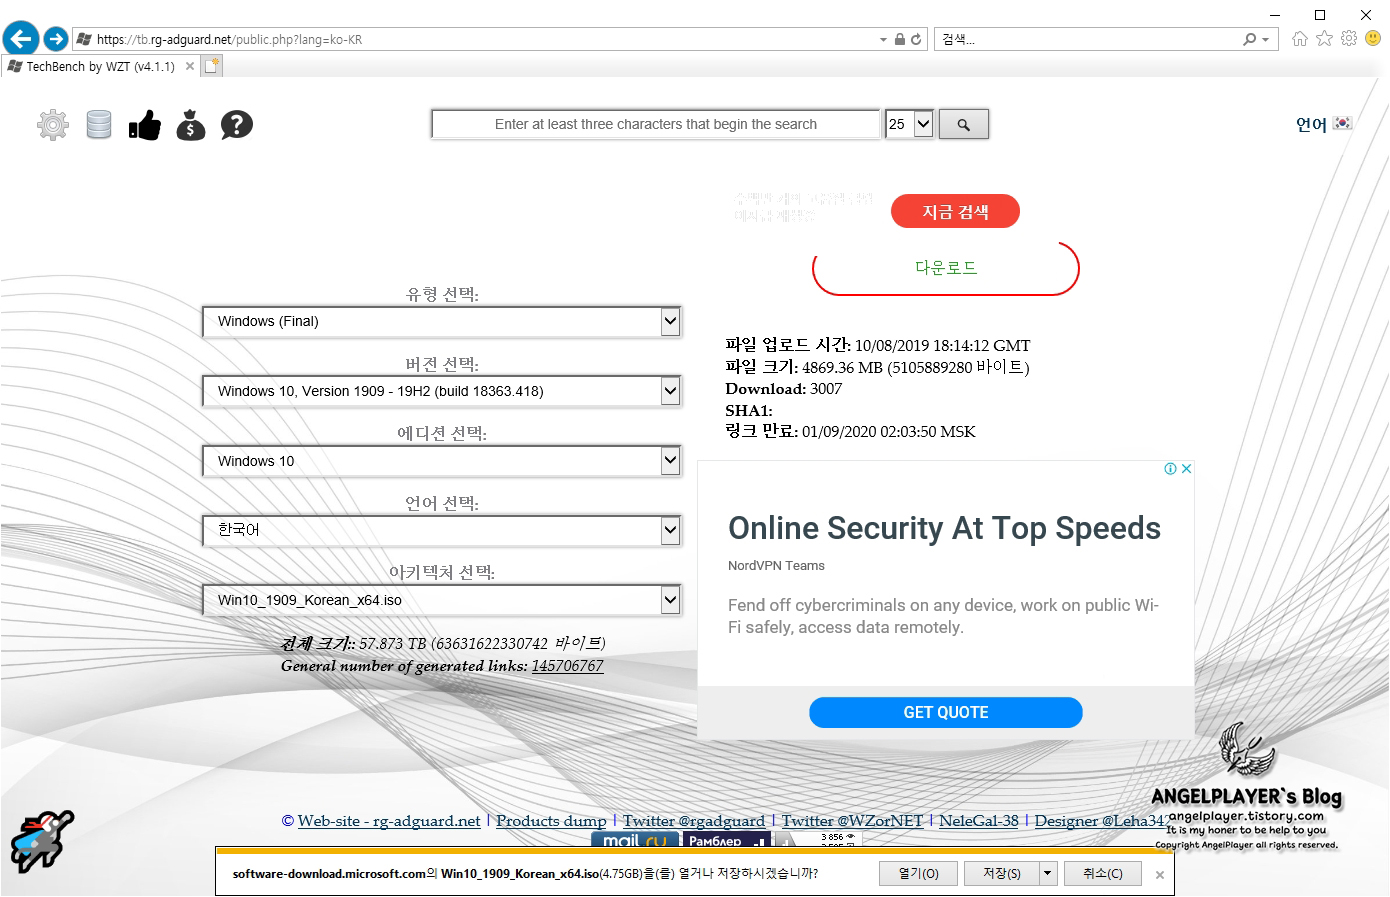This screenshot has width=1390, height=897.
Task: Click the Online Security At Top Speeds headline
Action: coord(944,528)
